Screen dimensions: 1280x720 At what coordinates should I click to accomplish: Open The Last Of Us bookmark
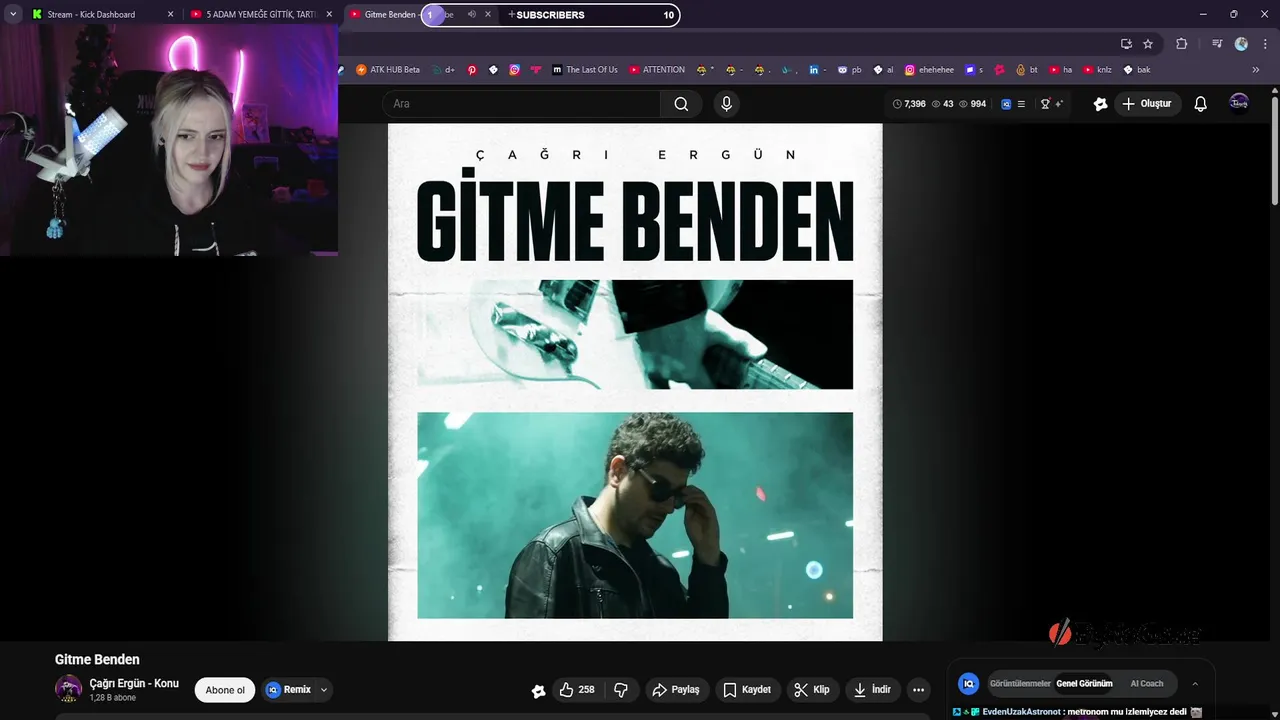point(585,70)
